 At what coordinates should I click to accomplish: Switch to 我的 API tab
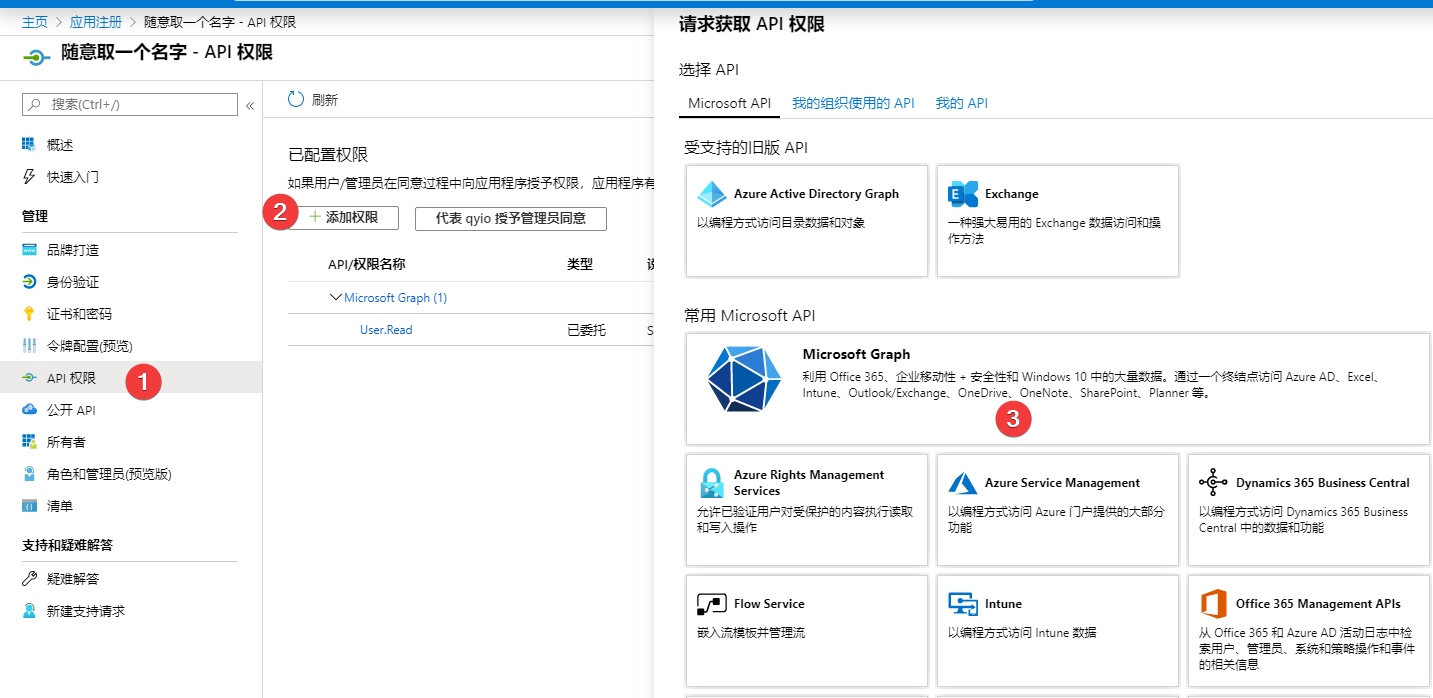click(x=961, y=103)
